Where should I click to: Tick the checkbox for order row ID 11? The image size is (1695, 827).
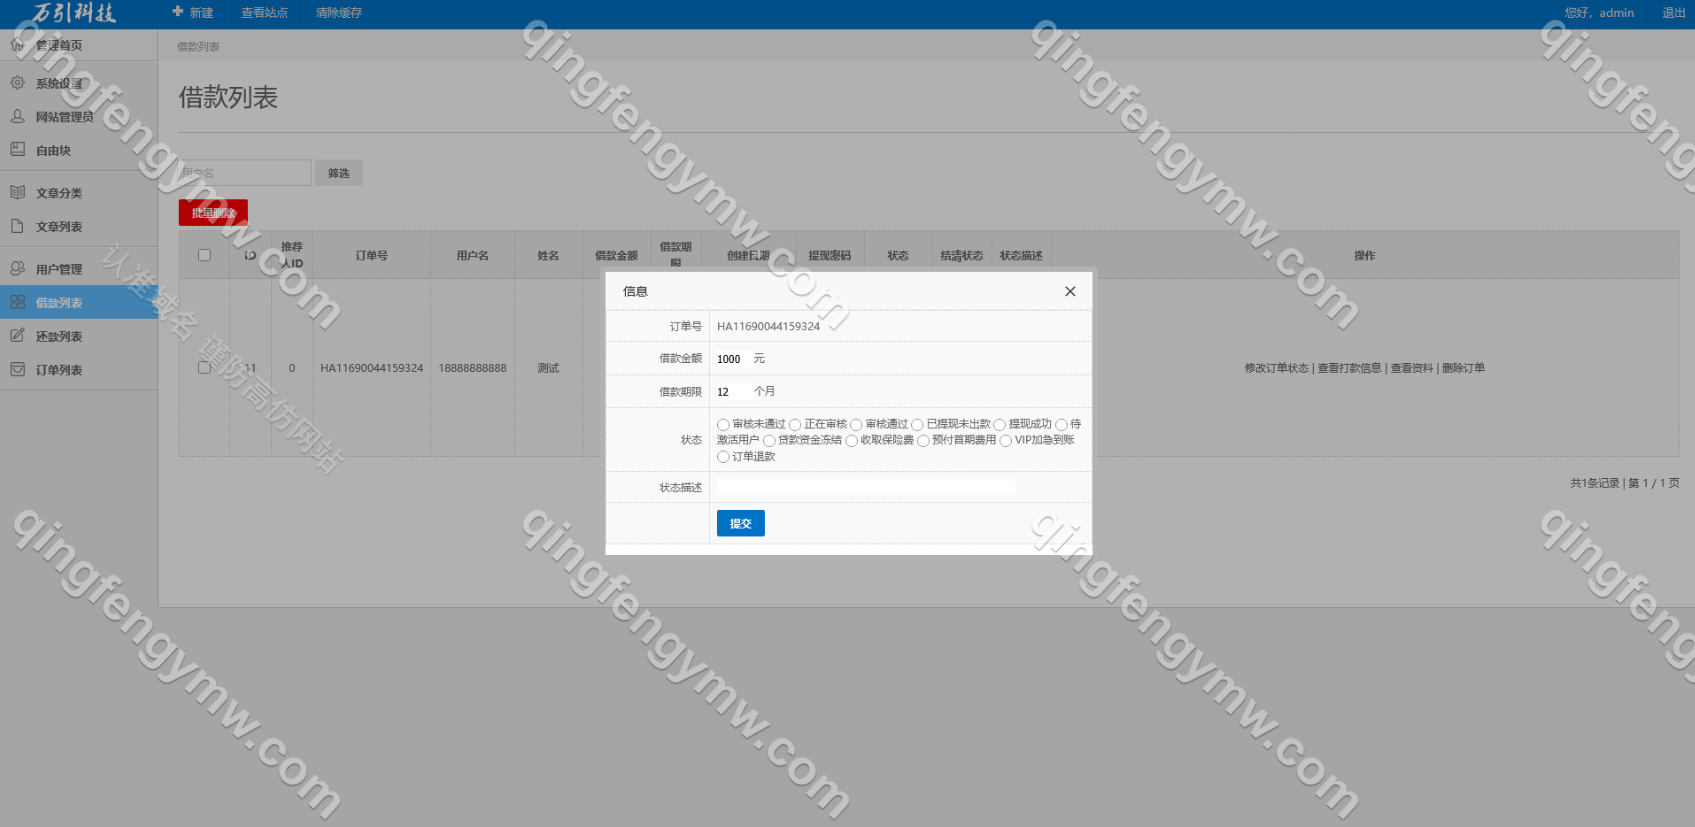pos(204,367)
